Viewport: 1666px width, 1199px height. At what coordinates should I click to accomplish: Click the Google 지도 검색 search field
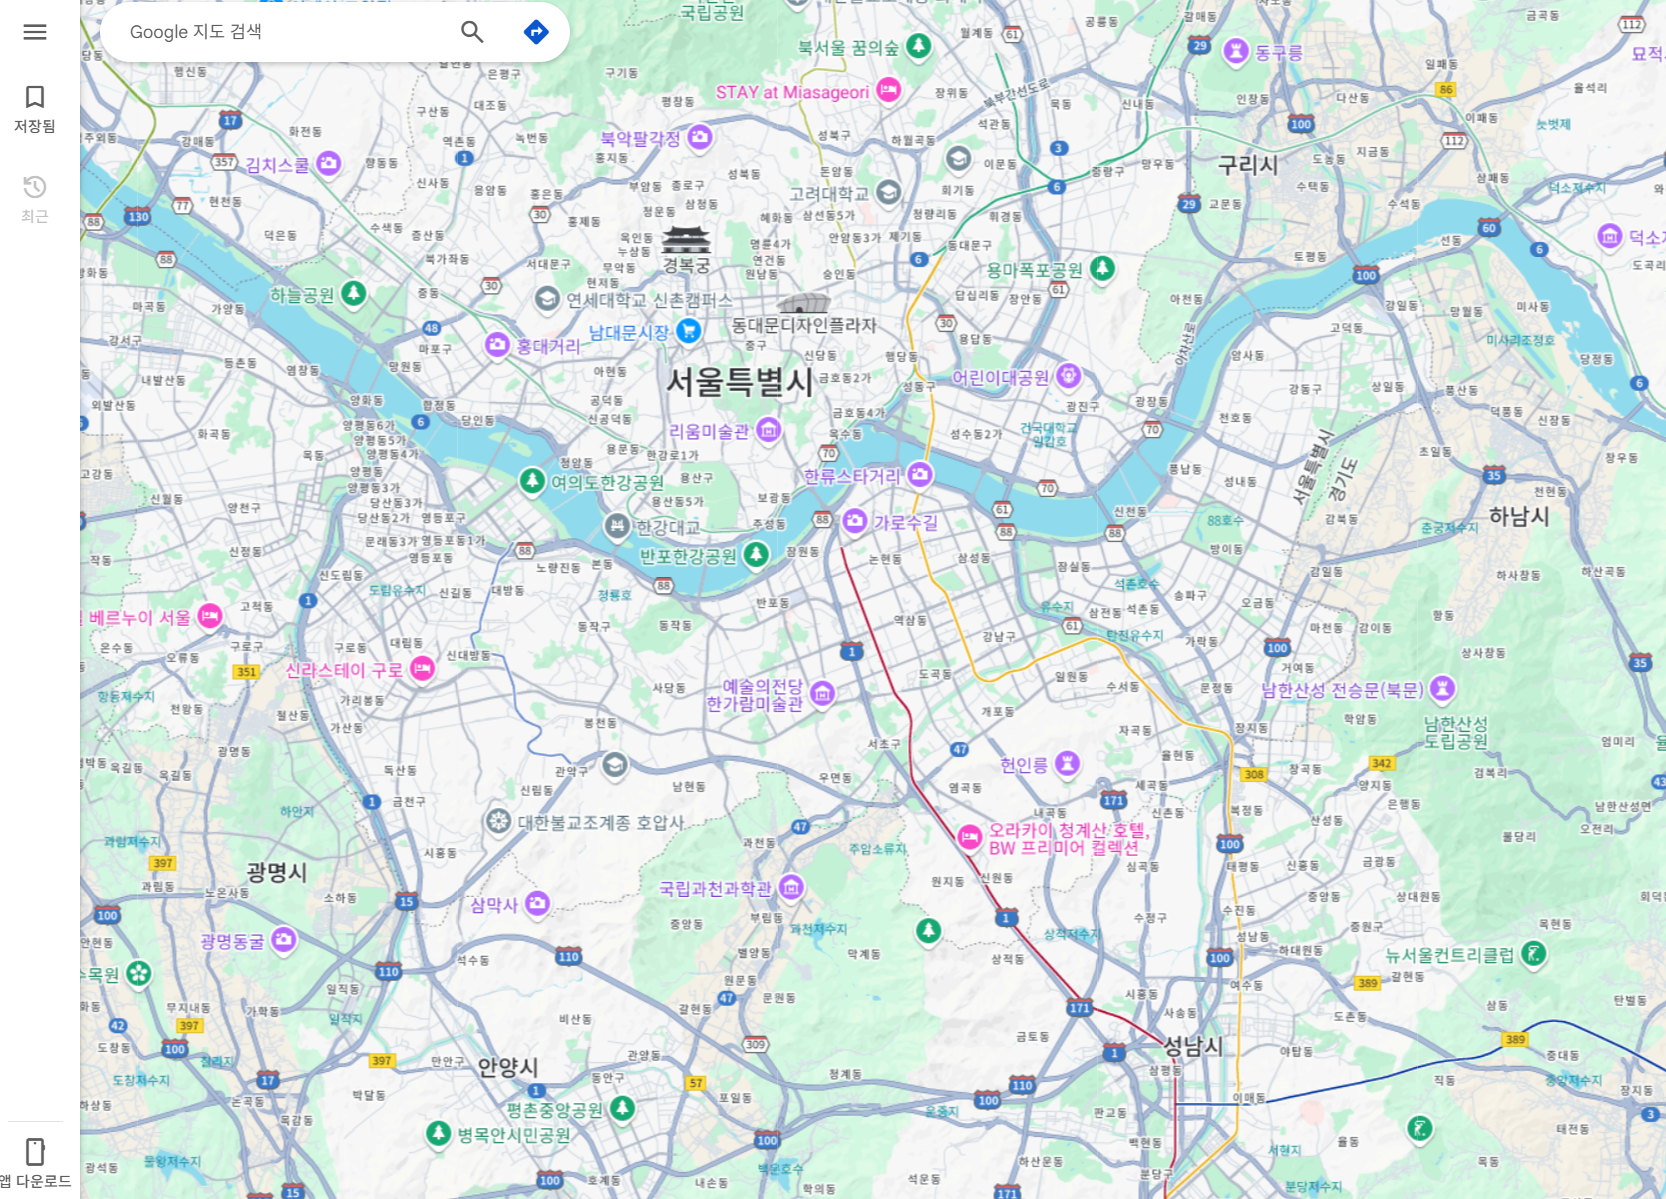285,32
